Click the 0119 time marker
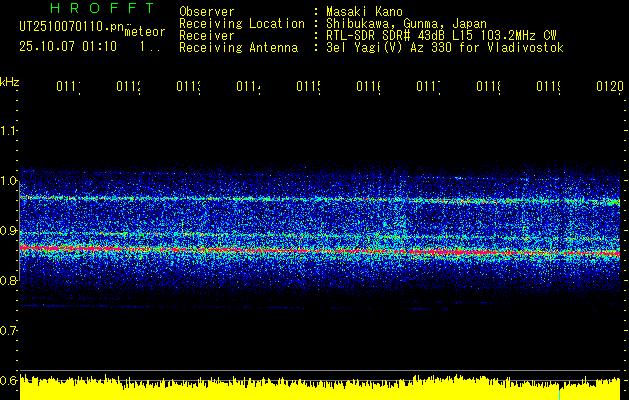Image resolution: width=629 pixels, height=400 pixels. [549, 87]
